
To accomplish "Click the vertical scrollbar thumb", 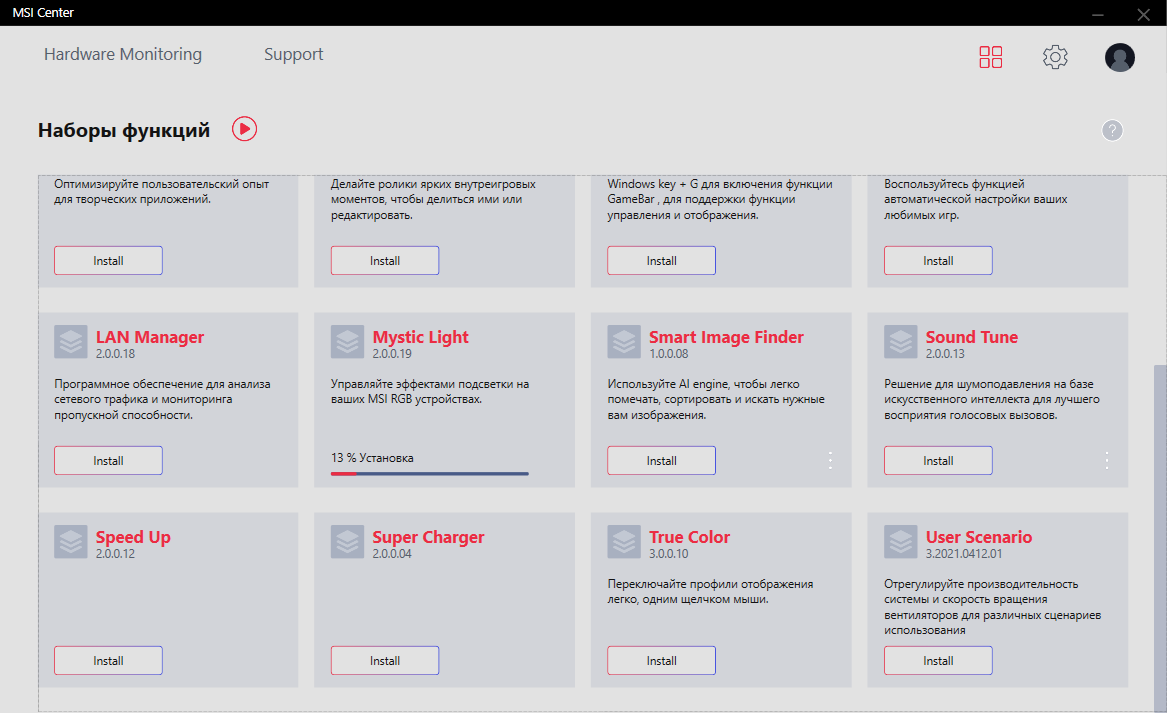I will pos(1160,537).
